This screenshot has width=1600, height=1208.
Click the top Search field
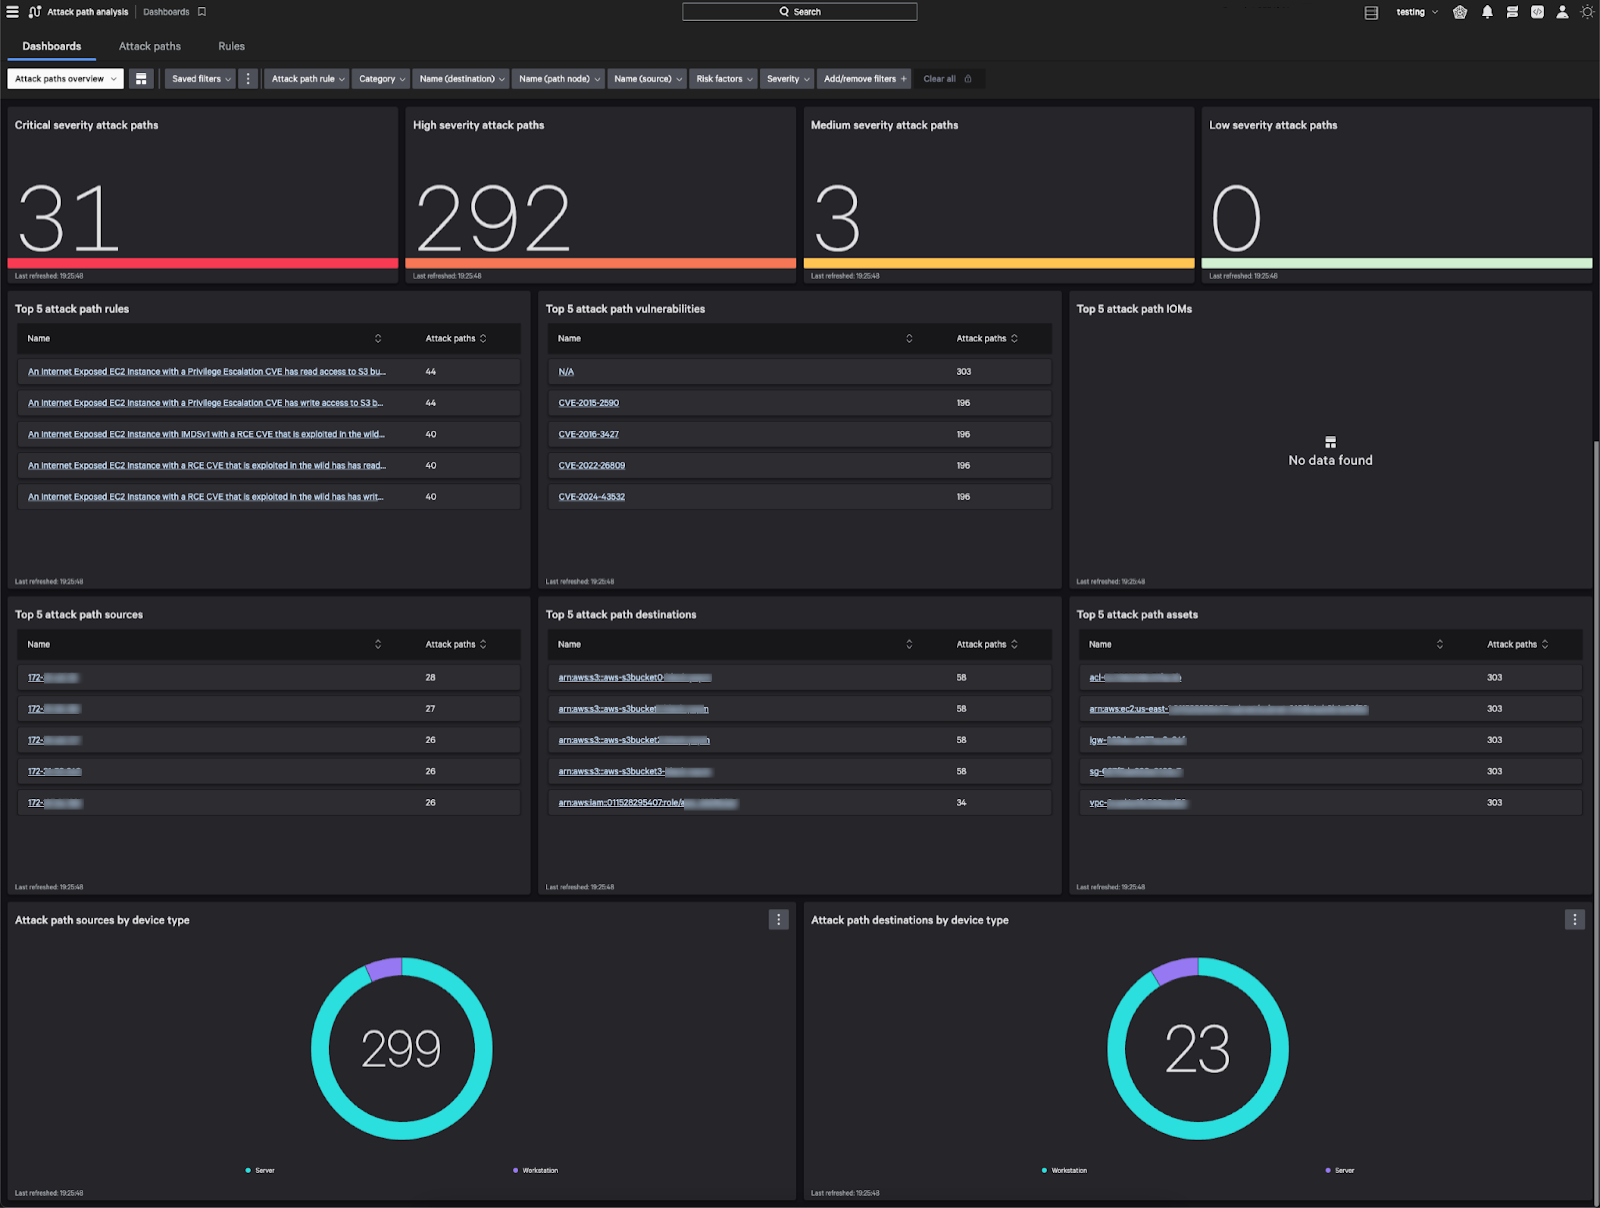799,12
